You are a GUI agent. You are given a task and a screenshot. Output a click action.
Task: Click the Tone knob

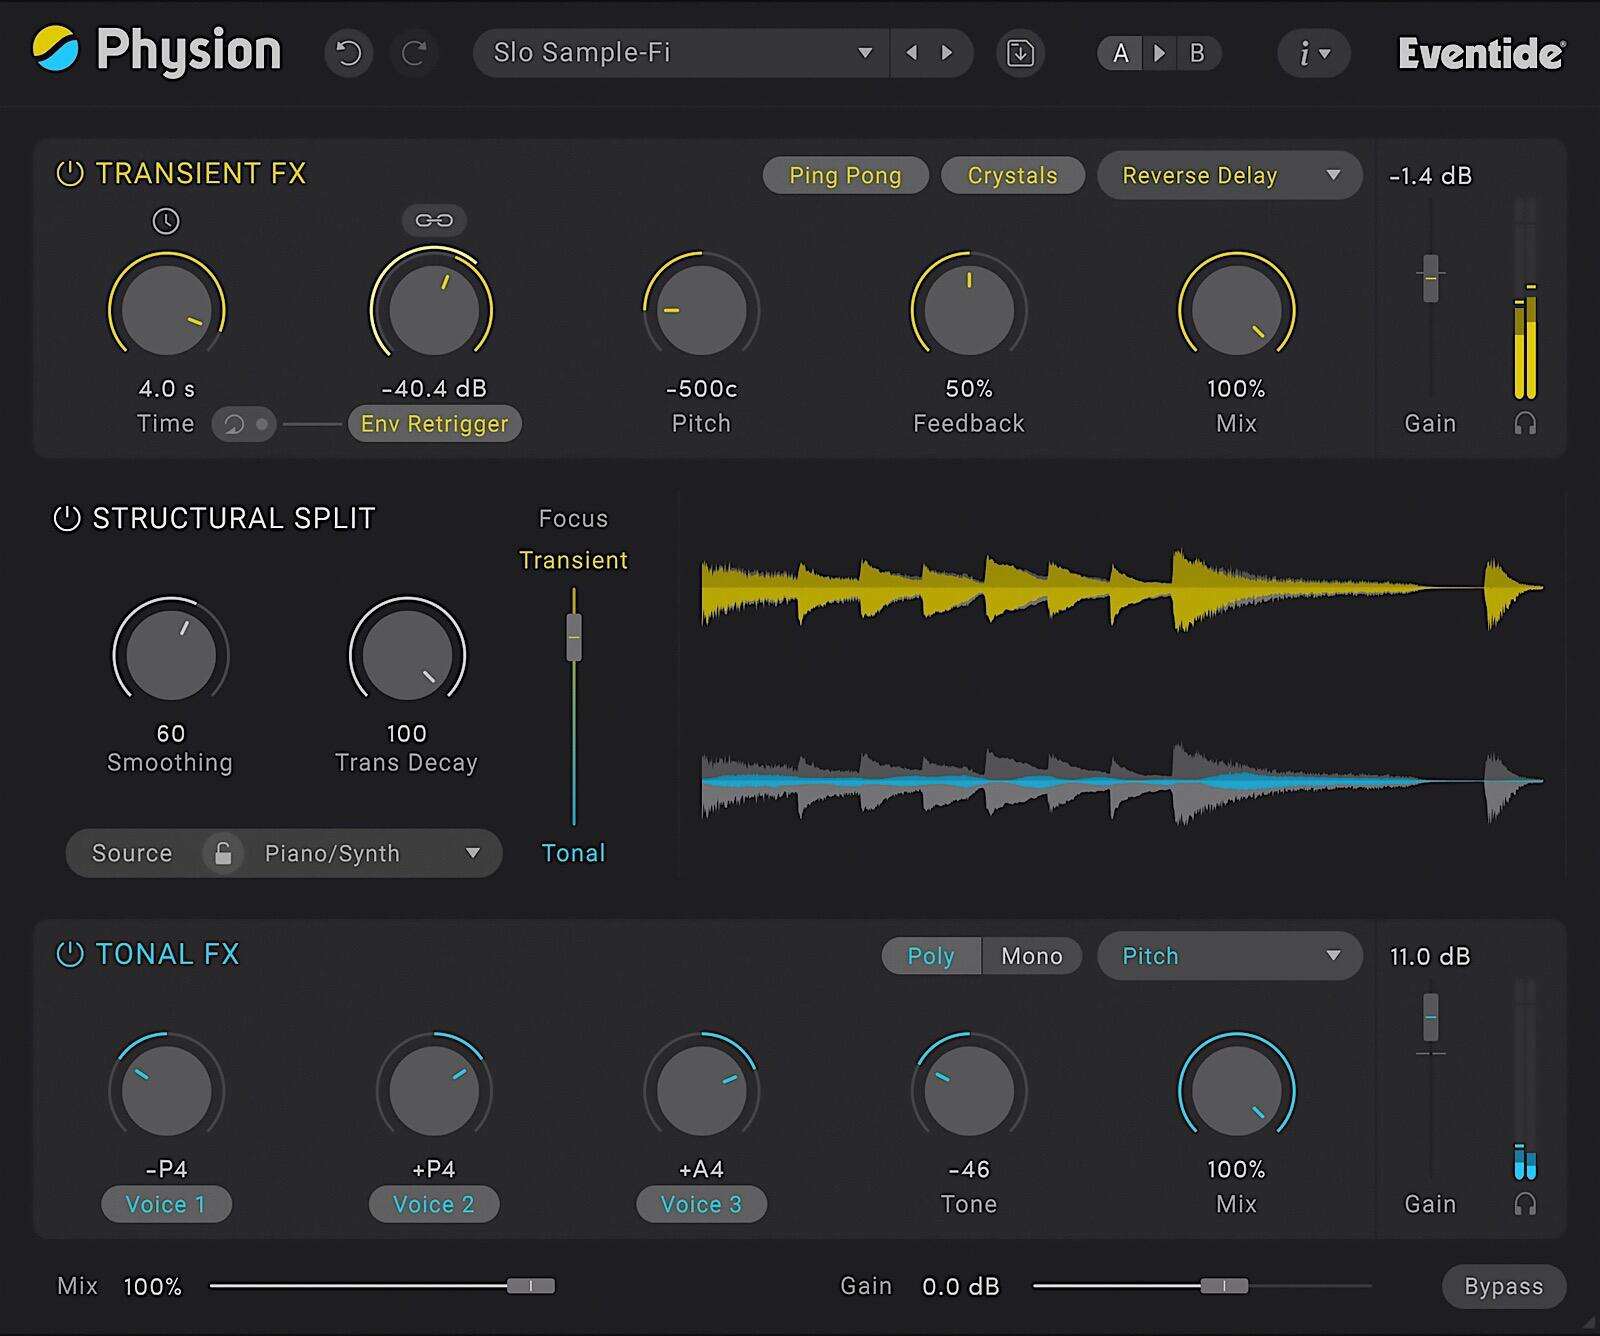tap(969, 1090)
